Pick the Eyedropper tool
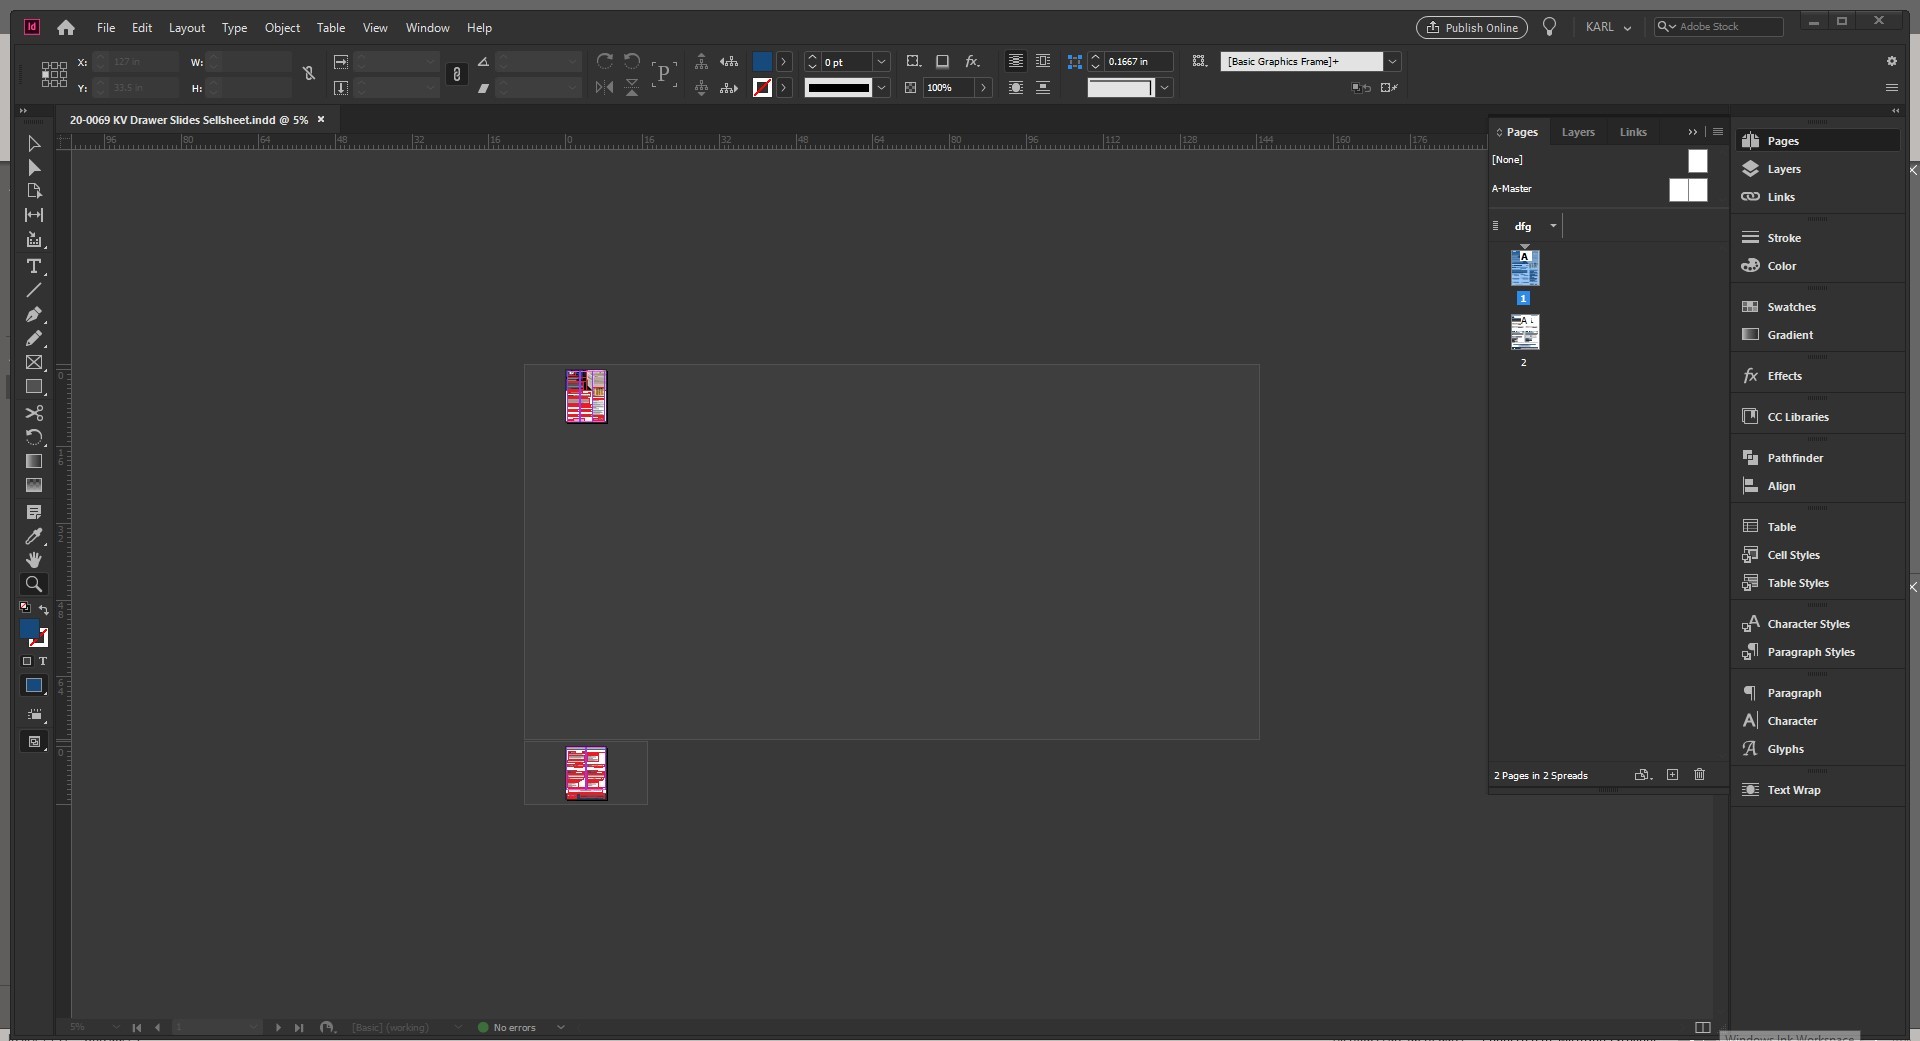 click(x=34, y=537)
